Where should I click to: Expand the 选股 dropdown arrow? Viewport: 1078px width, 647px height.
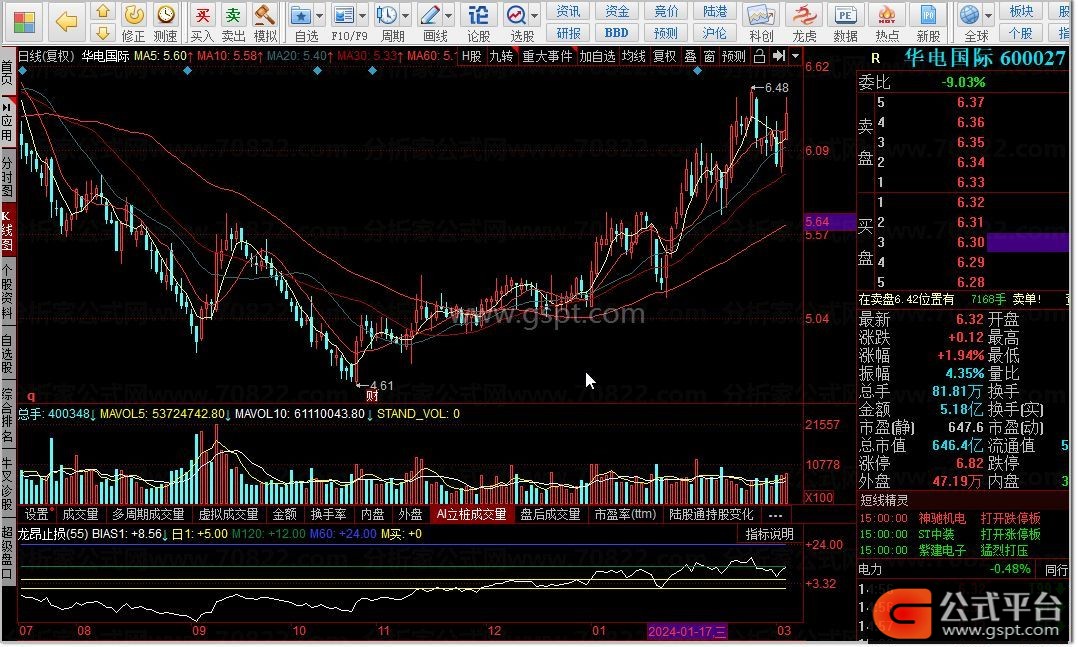534,15
